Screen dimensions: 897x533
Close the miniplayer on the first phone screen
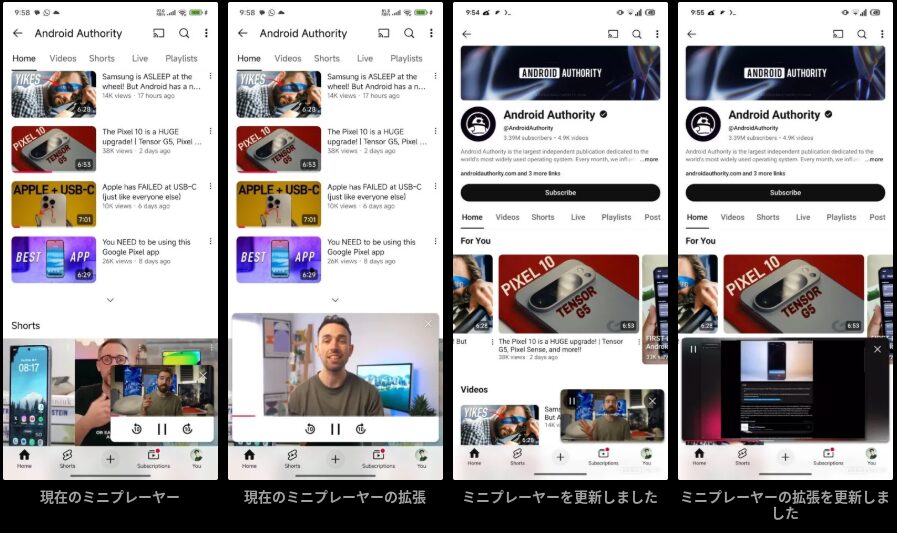(204, 376)
